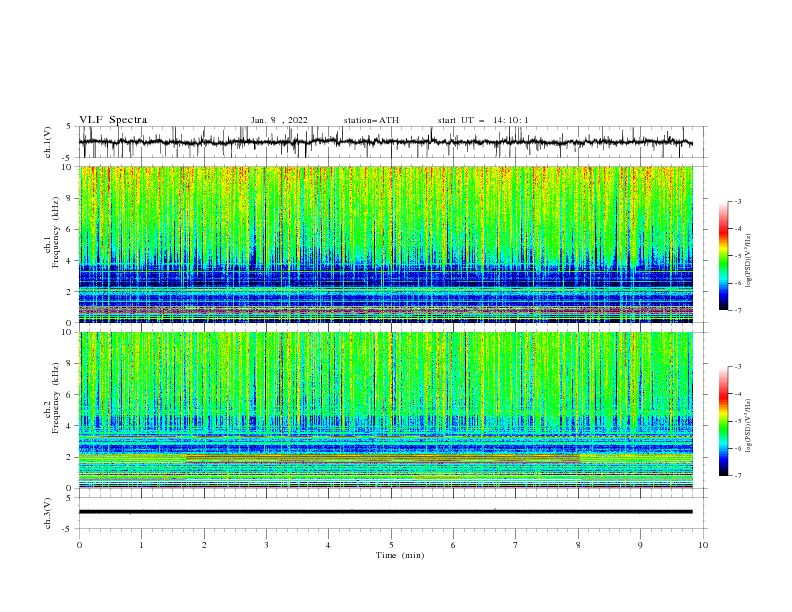
Task: Click the "Time (min)" axis label
Action: click(x=400, y=555)
